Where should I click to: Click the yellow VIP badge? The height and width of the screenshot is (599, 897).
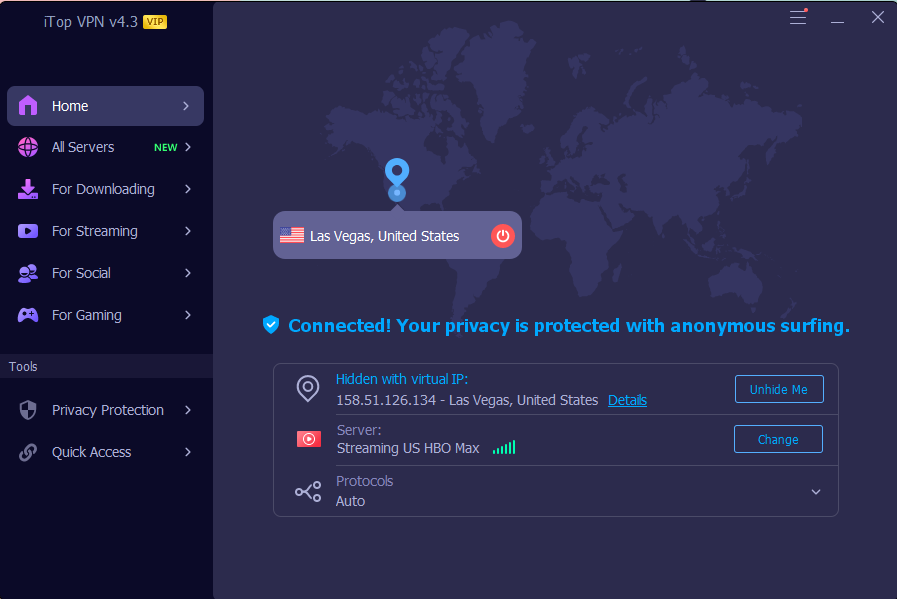[155, 22]
